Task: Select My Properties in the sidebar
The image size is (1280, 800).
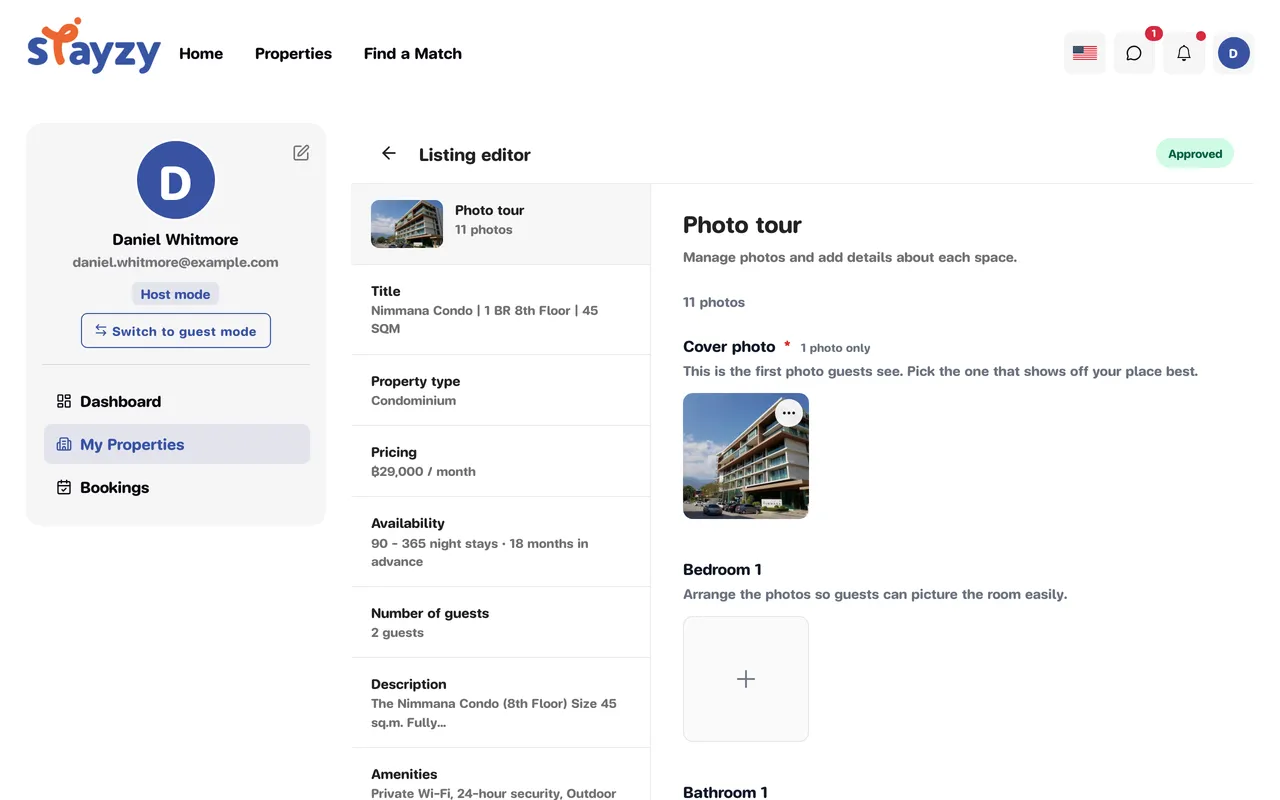Action: [x=177, y=444]
